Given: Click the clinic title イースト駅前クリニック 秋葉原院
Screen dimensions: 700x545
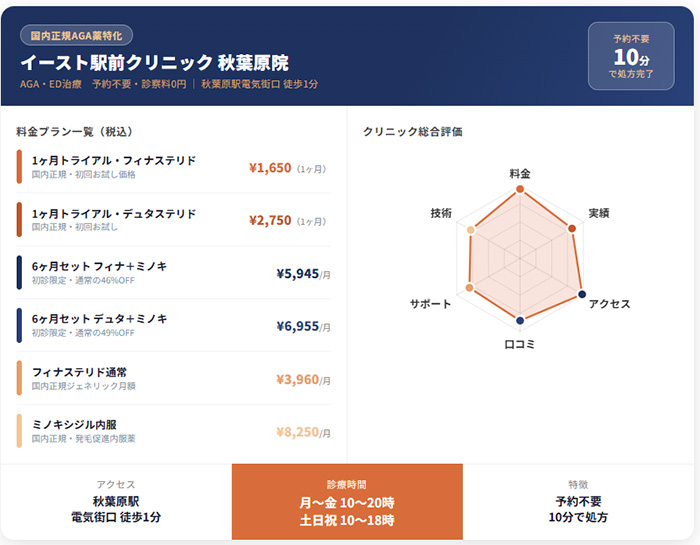Looking at the screenshot, I should point(154,62).
